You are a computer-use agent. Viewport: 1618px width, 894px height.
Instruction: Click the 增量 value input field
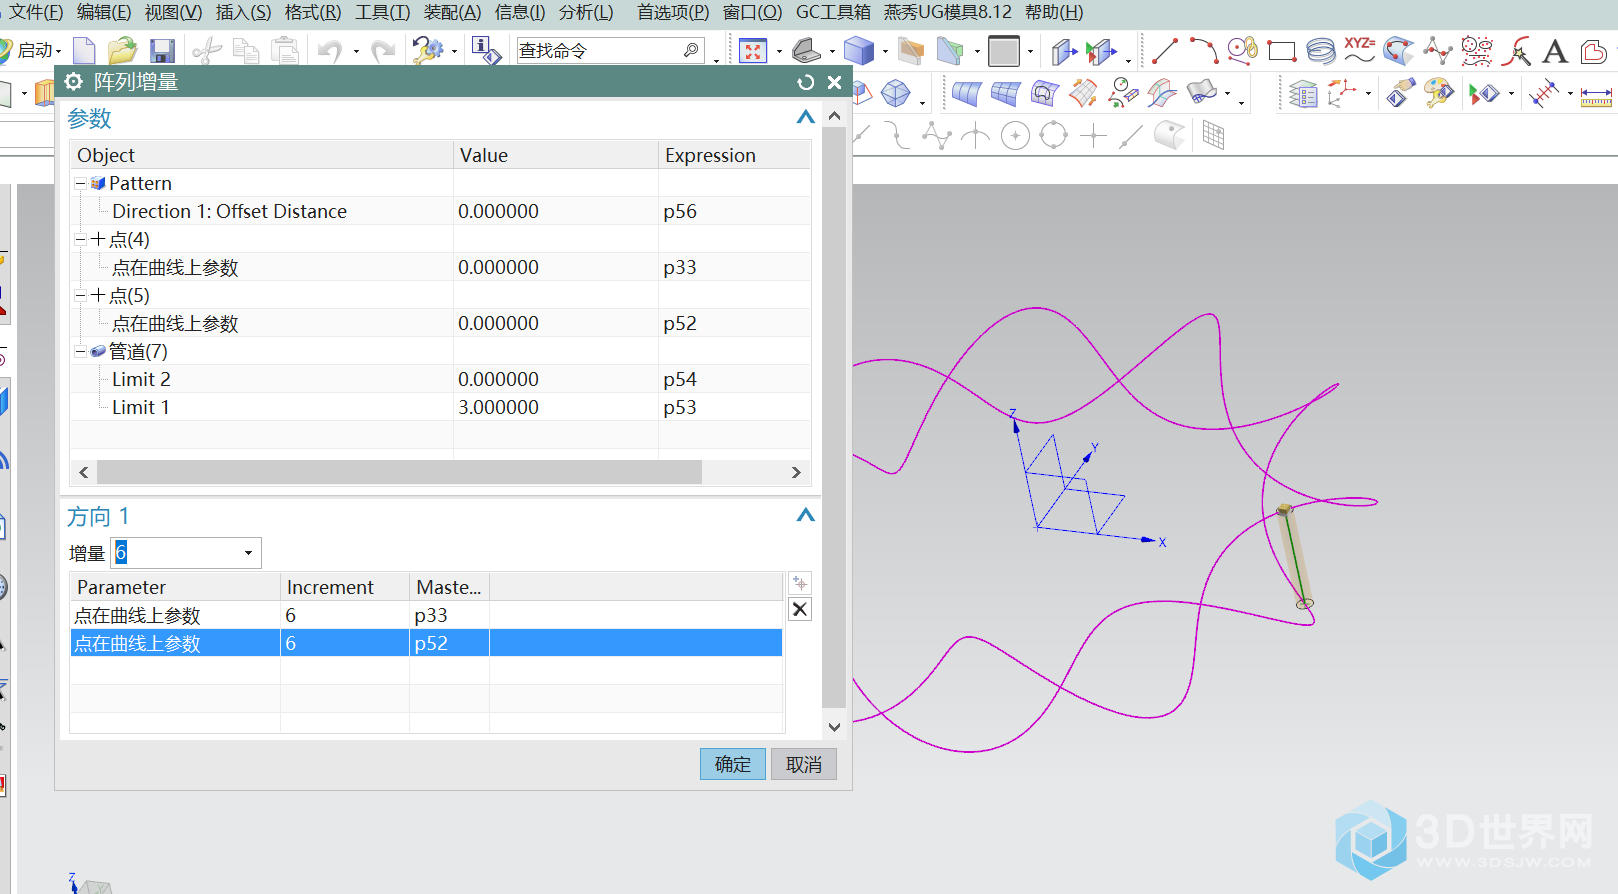tap(174, 553)
